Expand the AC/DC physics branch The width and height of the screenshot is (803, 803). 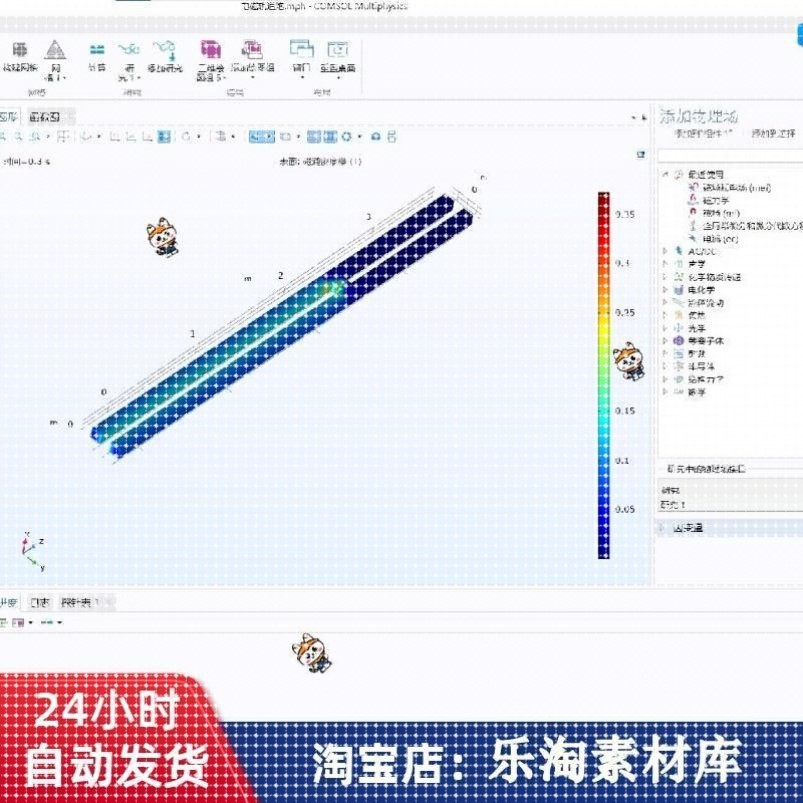[665, 252]
